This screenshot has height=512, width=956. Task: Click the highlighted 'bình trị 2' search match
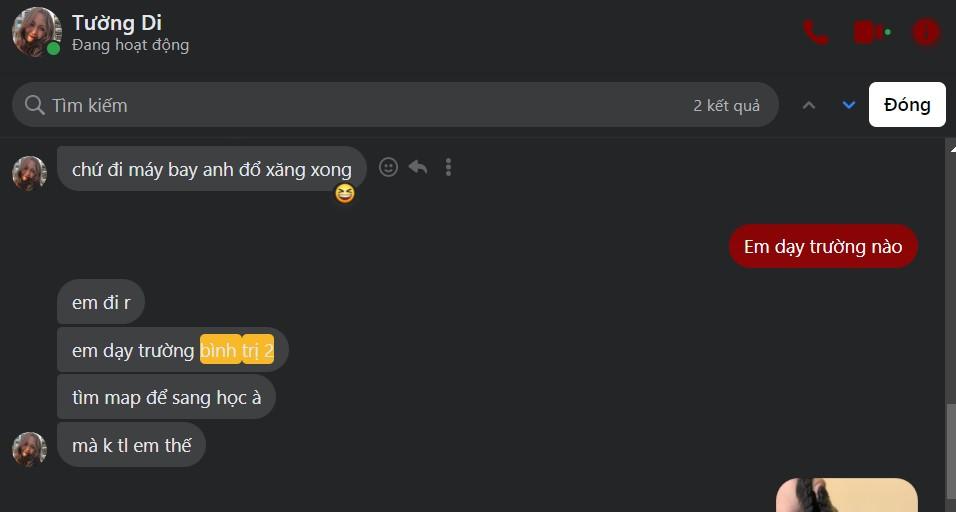point(237,351)
